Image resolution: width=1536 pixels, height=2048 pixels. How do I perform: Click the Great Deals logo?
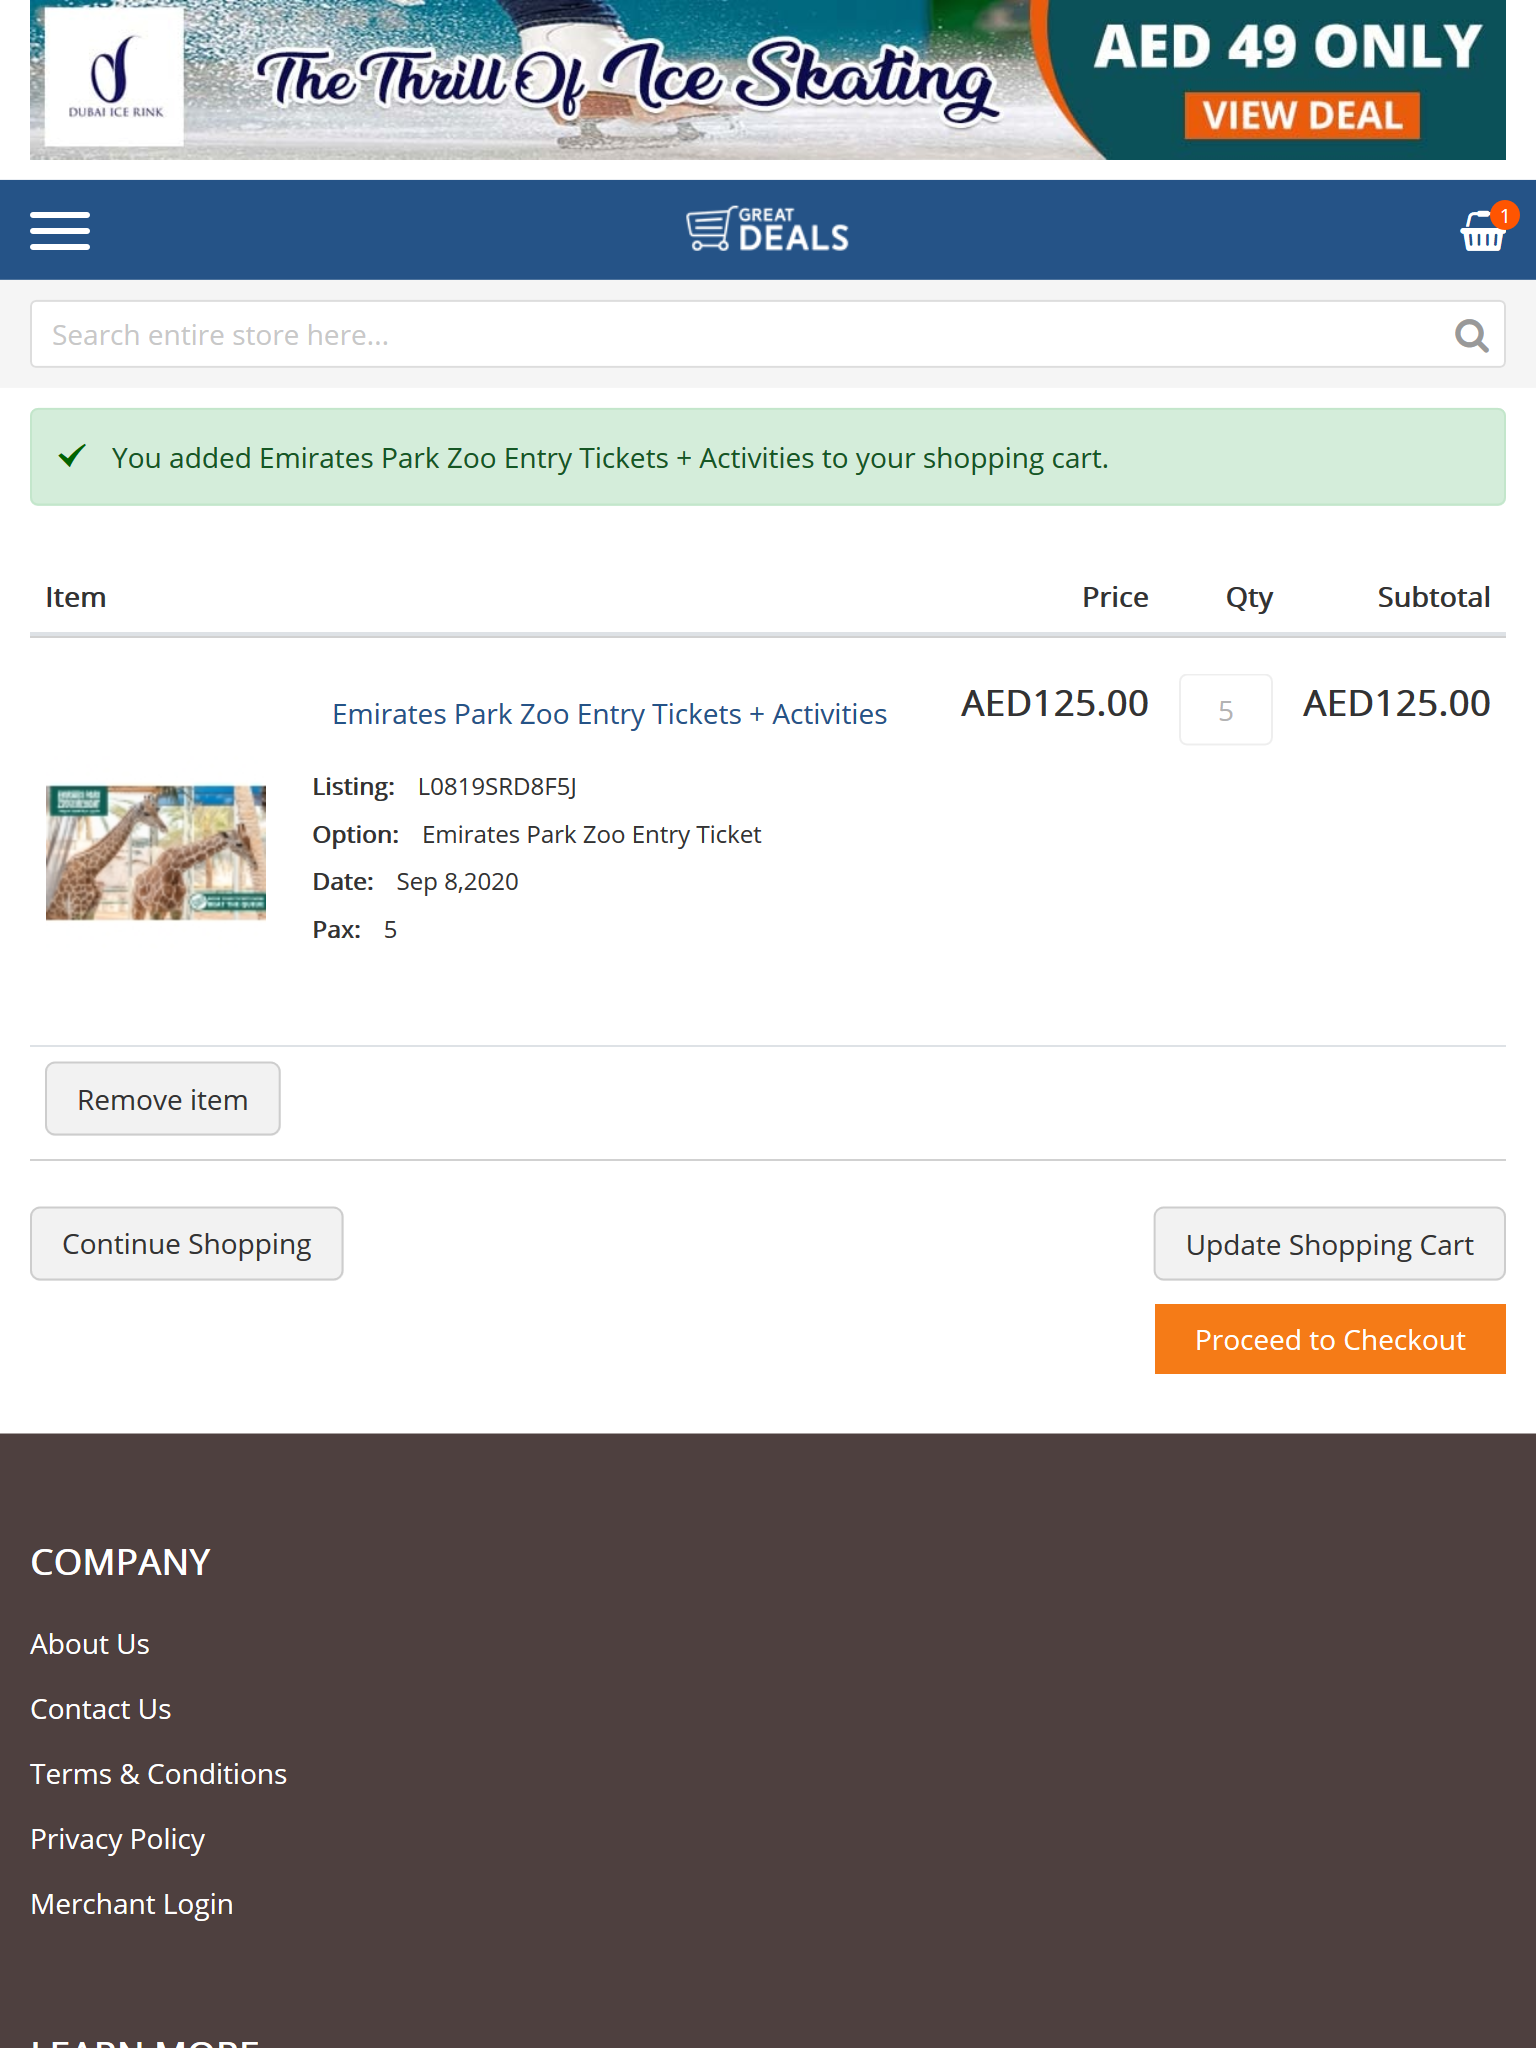pyautogui.click(x=768, y=230)
